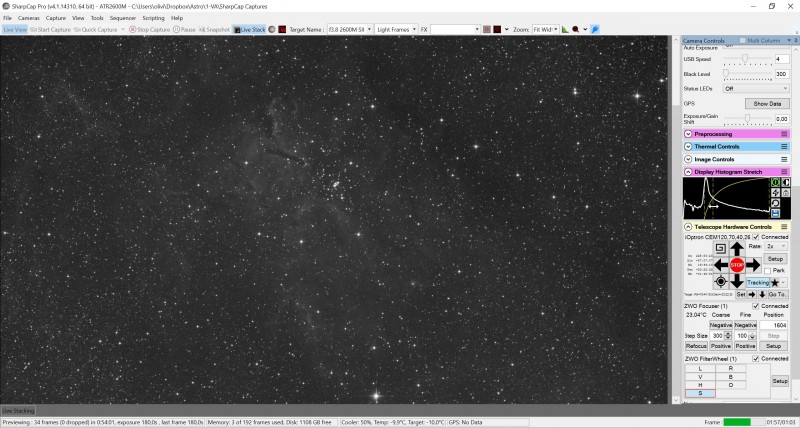Click the Go To button
The width and height of the screenshot is (800, 428).
pyautogui.click(x=777, y=294)
